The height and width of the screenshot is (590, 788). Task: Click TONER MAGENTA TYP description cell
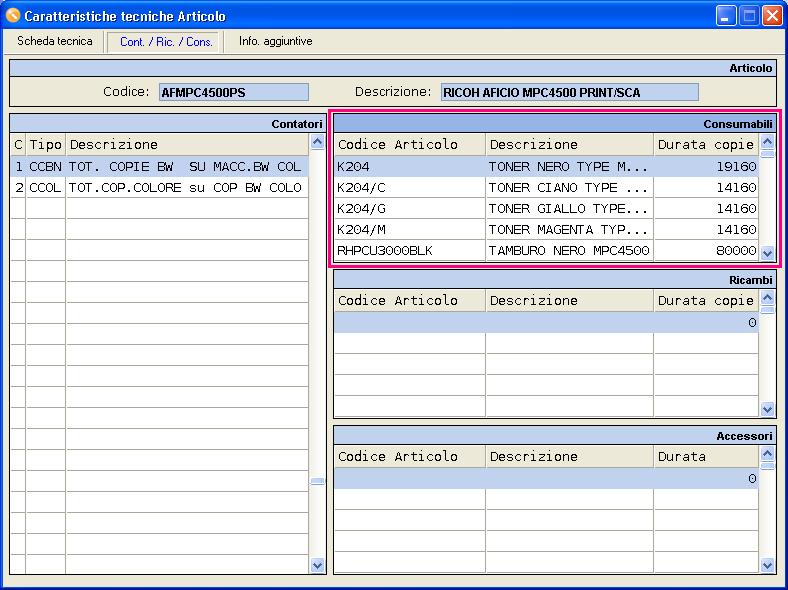coord(569,230)
